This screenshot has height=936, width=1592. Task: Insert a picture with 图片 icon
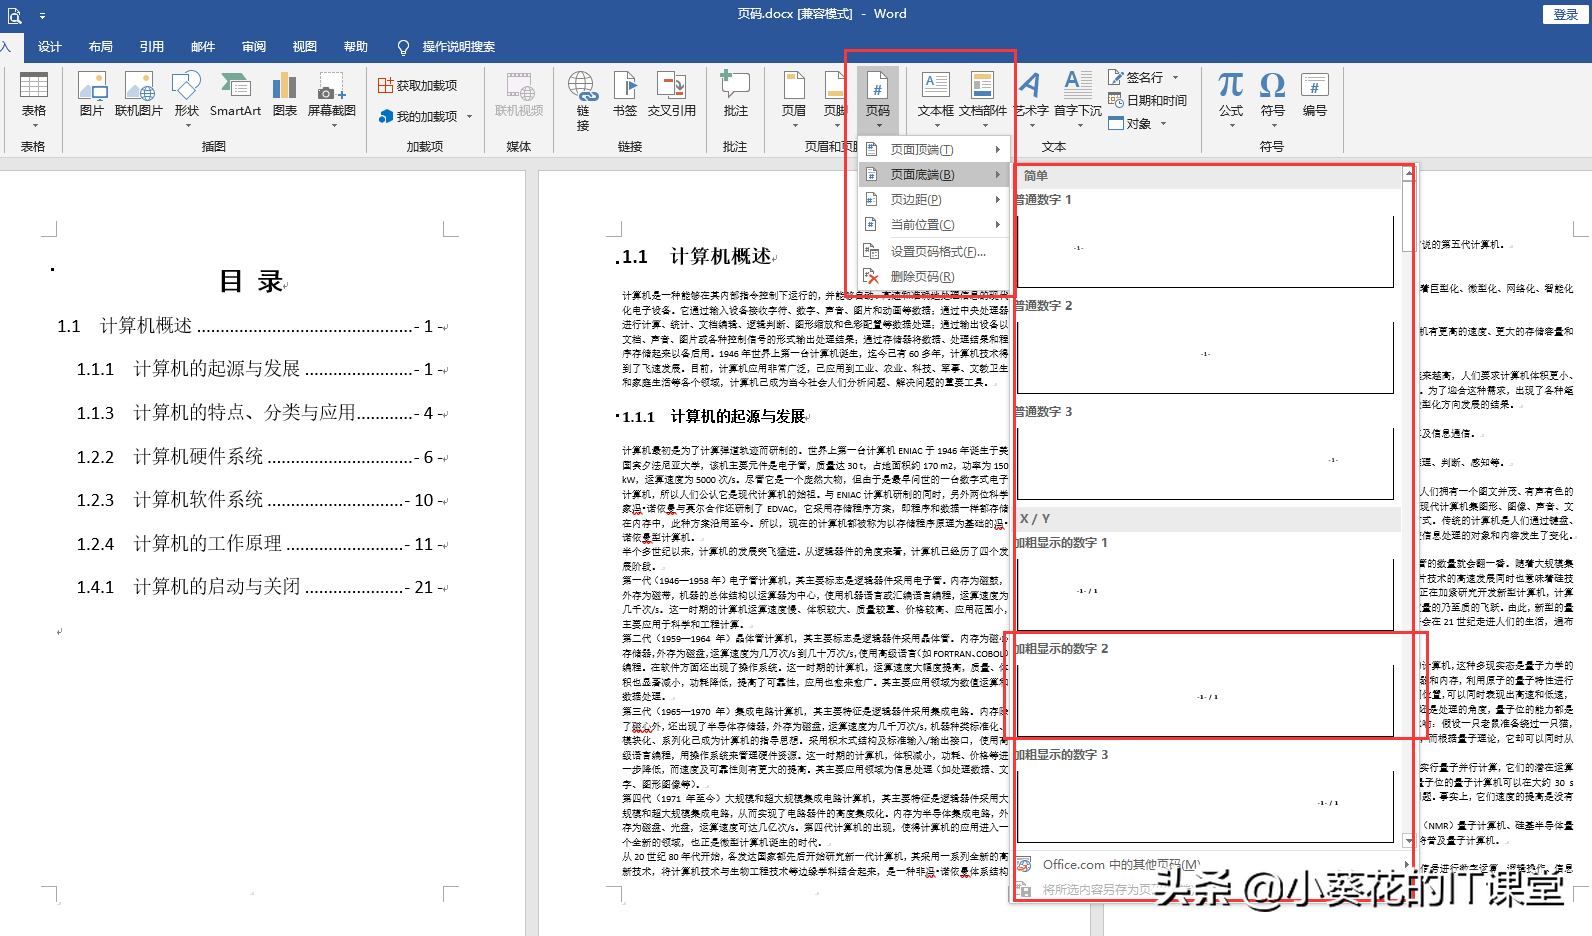[92, 95]
